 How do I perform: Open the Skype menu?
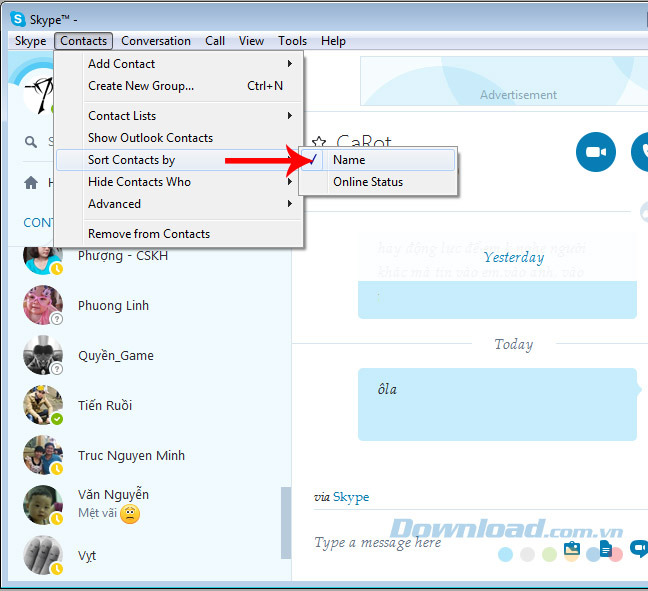(31, 41)
